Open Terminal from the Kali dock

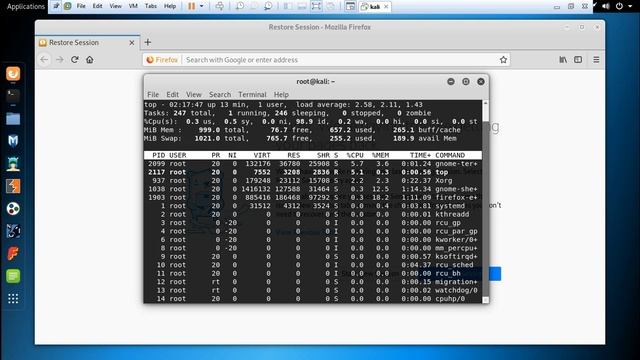[13, 96]
